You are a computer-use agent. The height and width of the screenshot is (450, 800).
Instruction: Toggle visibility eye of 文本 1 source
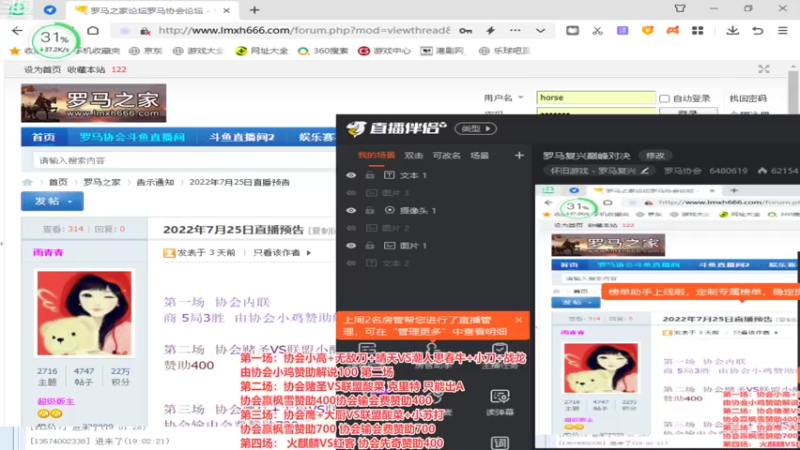351,175
